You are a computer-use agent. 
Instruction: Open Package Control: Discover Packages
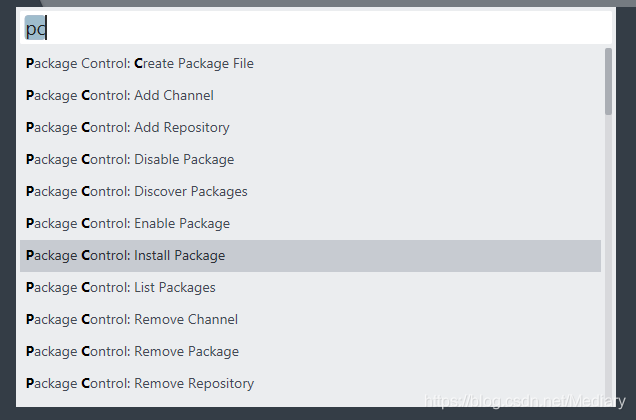click(310, 192)
